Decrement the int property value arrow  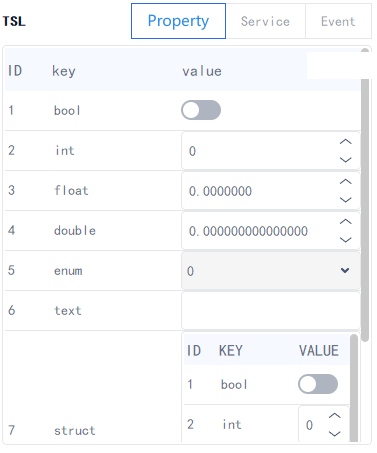[345, 160]
